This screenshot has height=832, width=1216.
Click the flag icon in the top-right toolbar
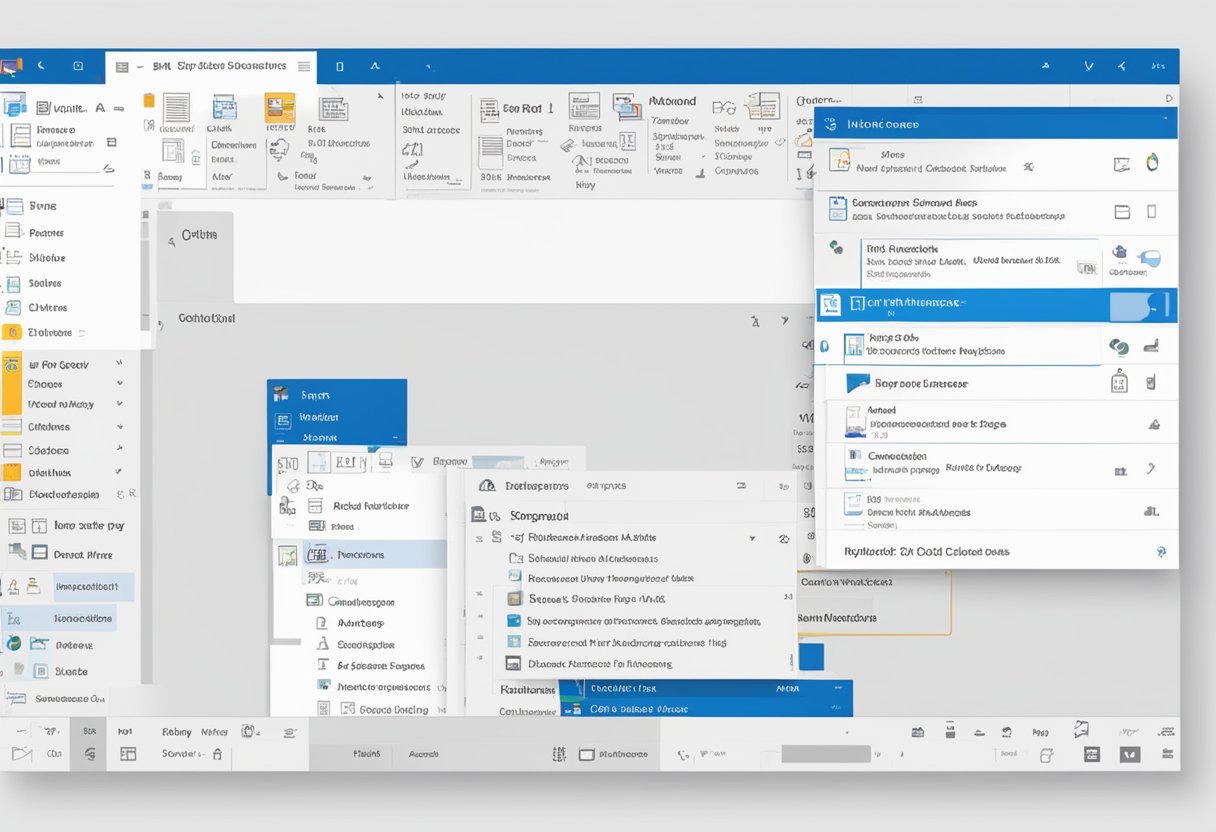pyautogui.click(x=1088, y=65)
